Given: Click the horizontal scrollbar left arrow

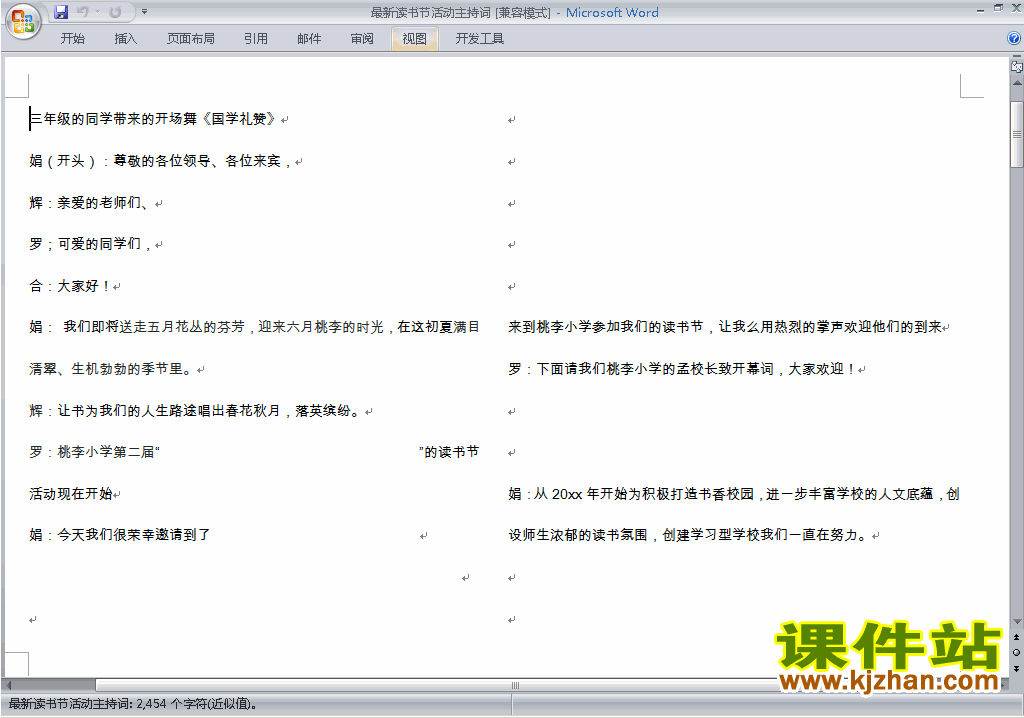Looking at the screenshot, I should pos(8,685).
